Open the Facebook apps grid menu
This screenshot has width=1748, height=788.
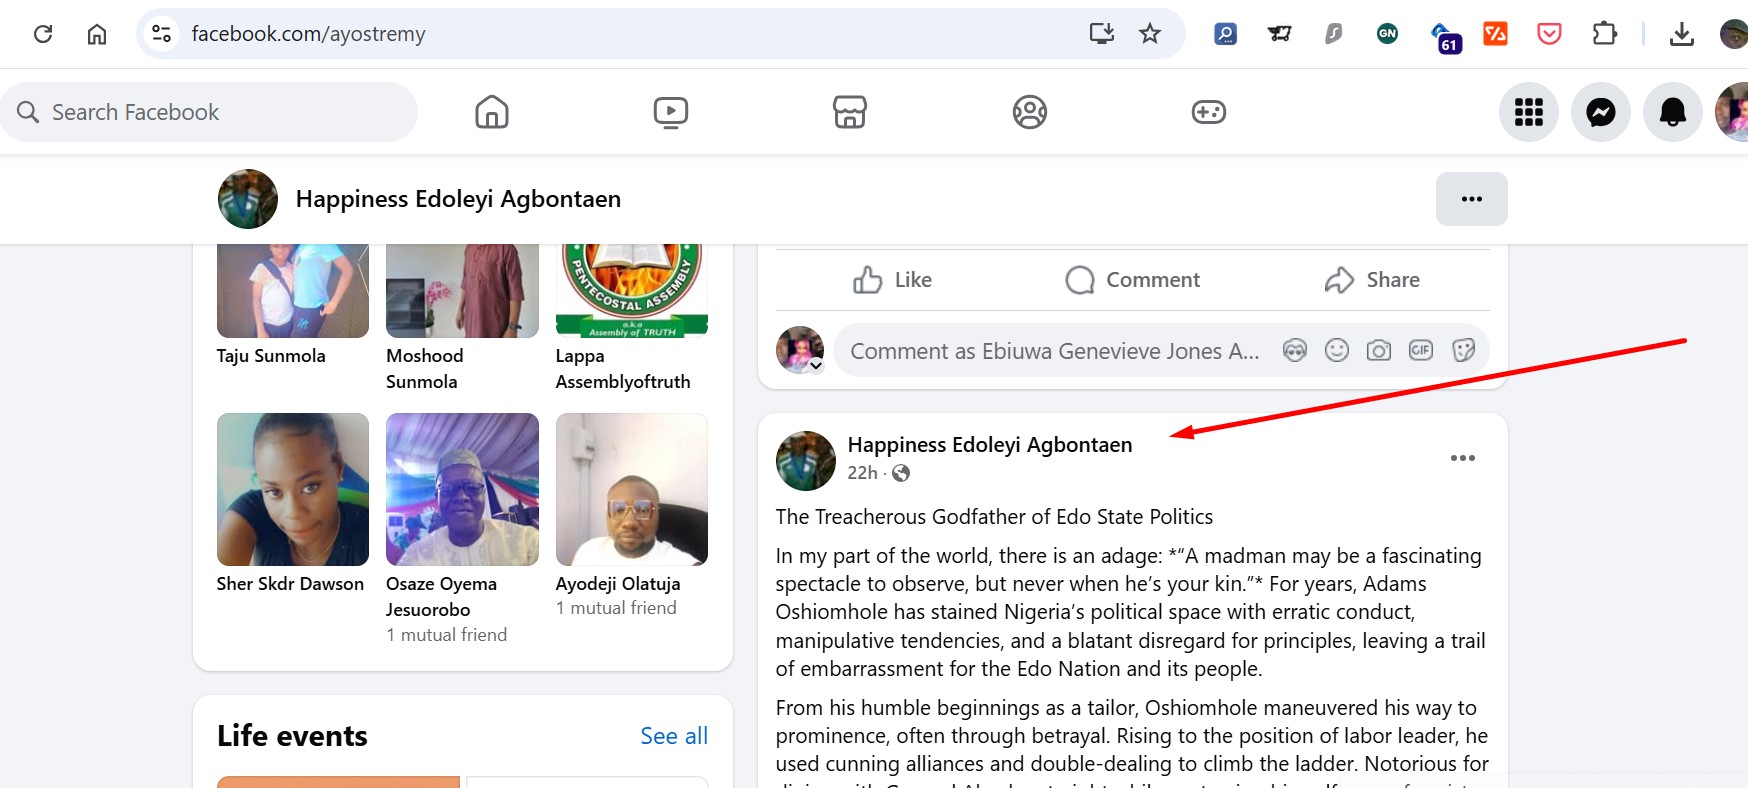pyautogui.click(x=1528, y=112)
